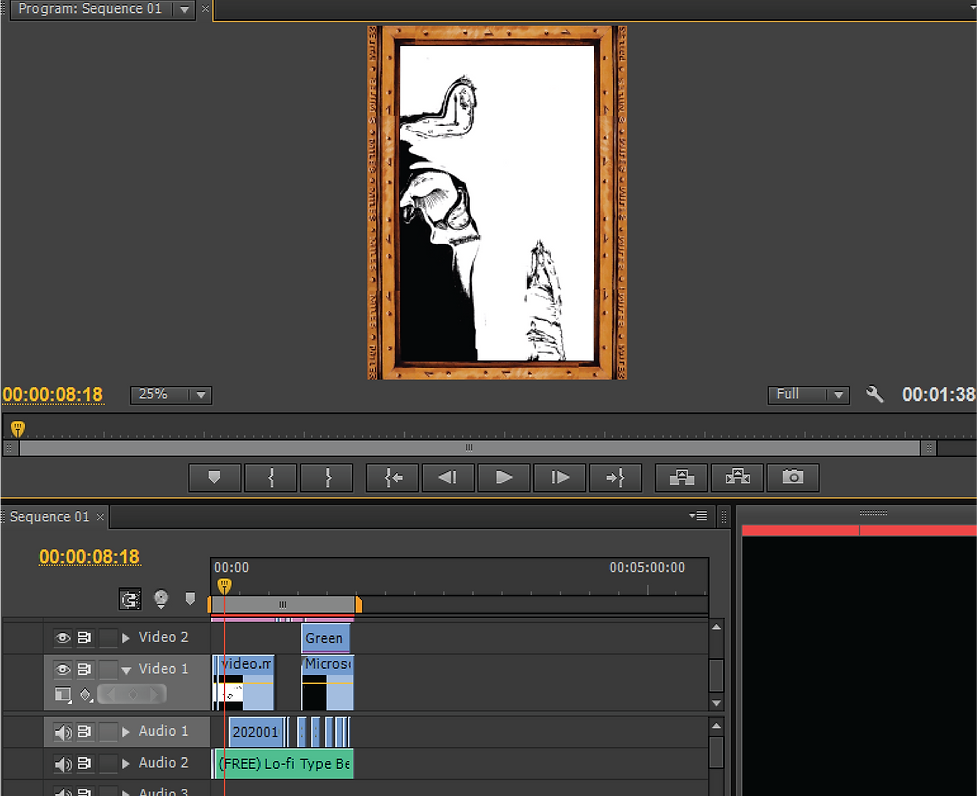
Task: Open the Full playback resolution dropdown
Action: tap(808, 395)
